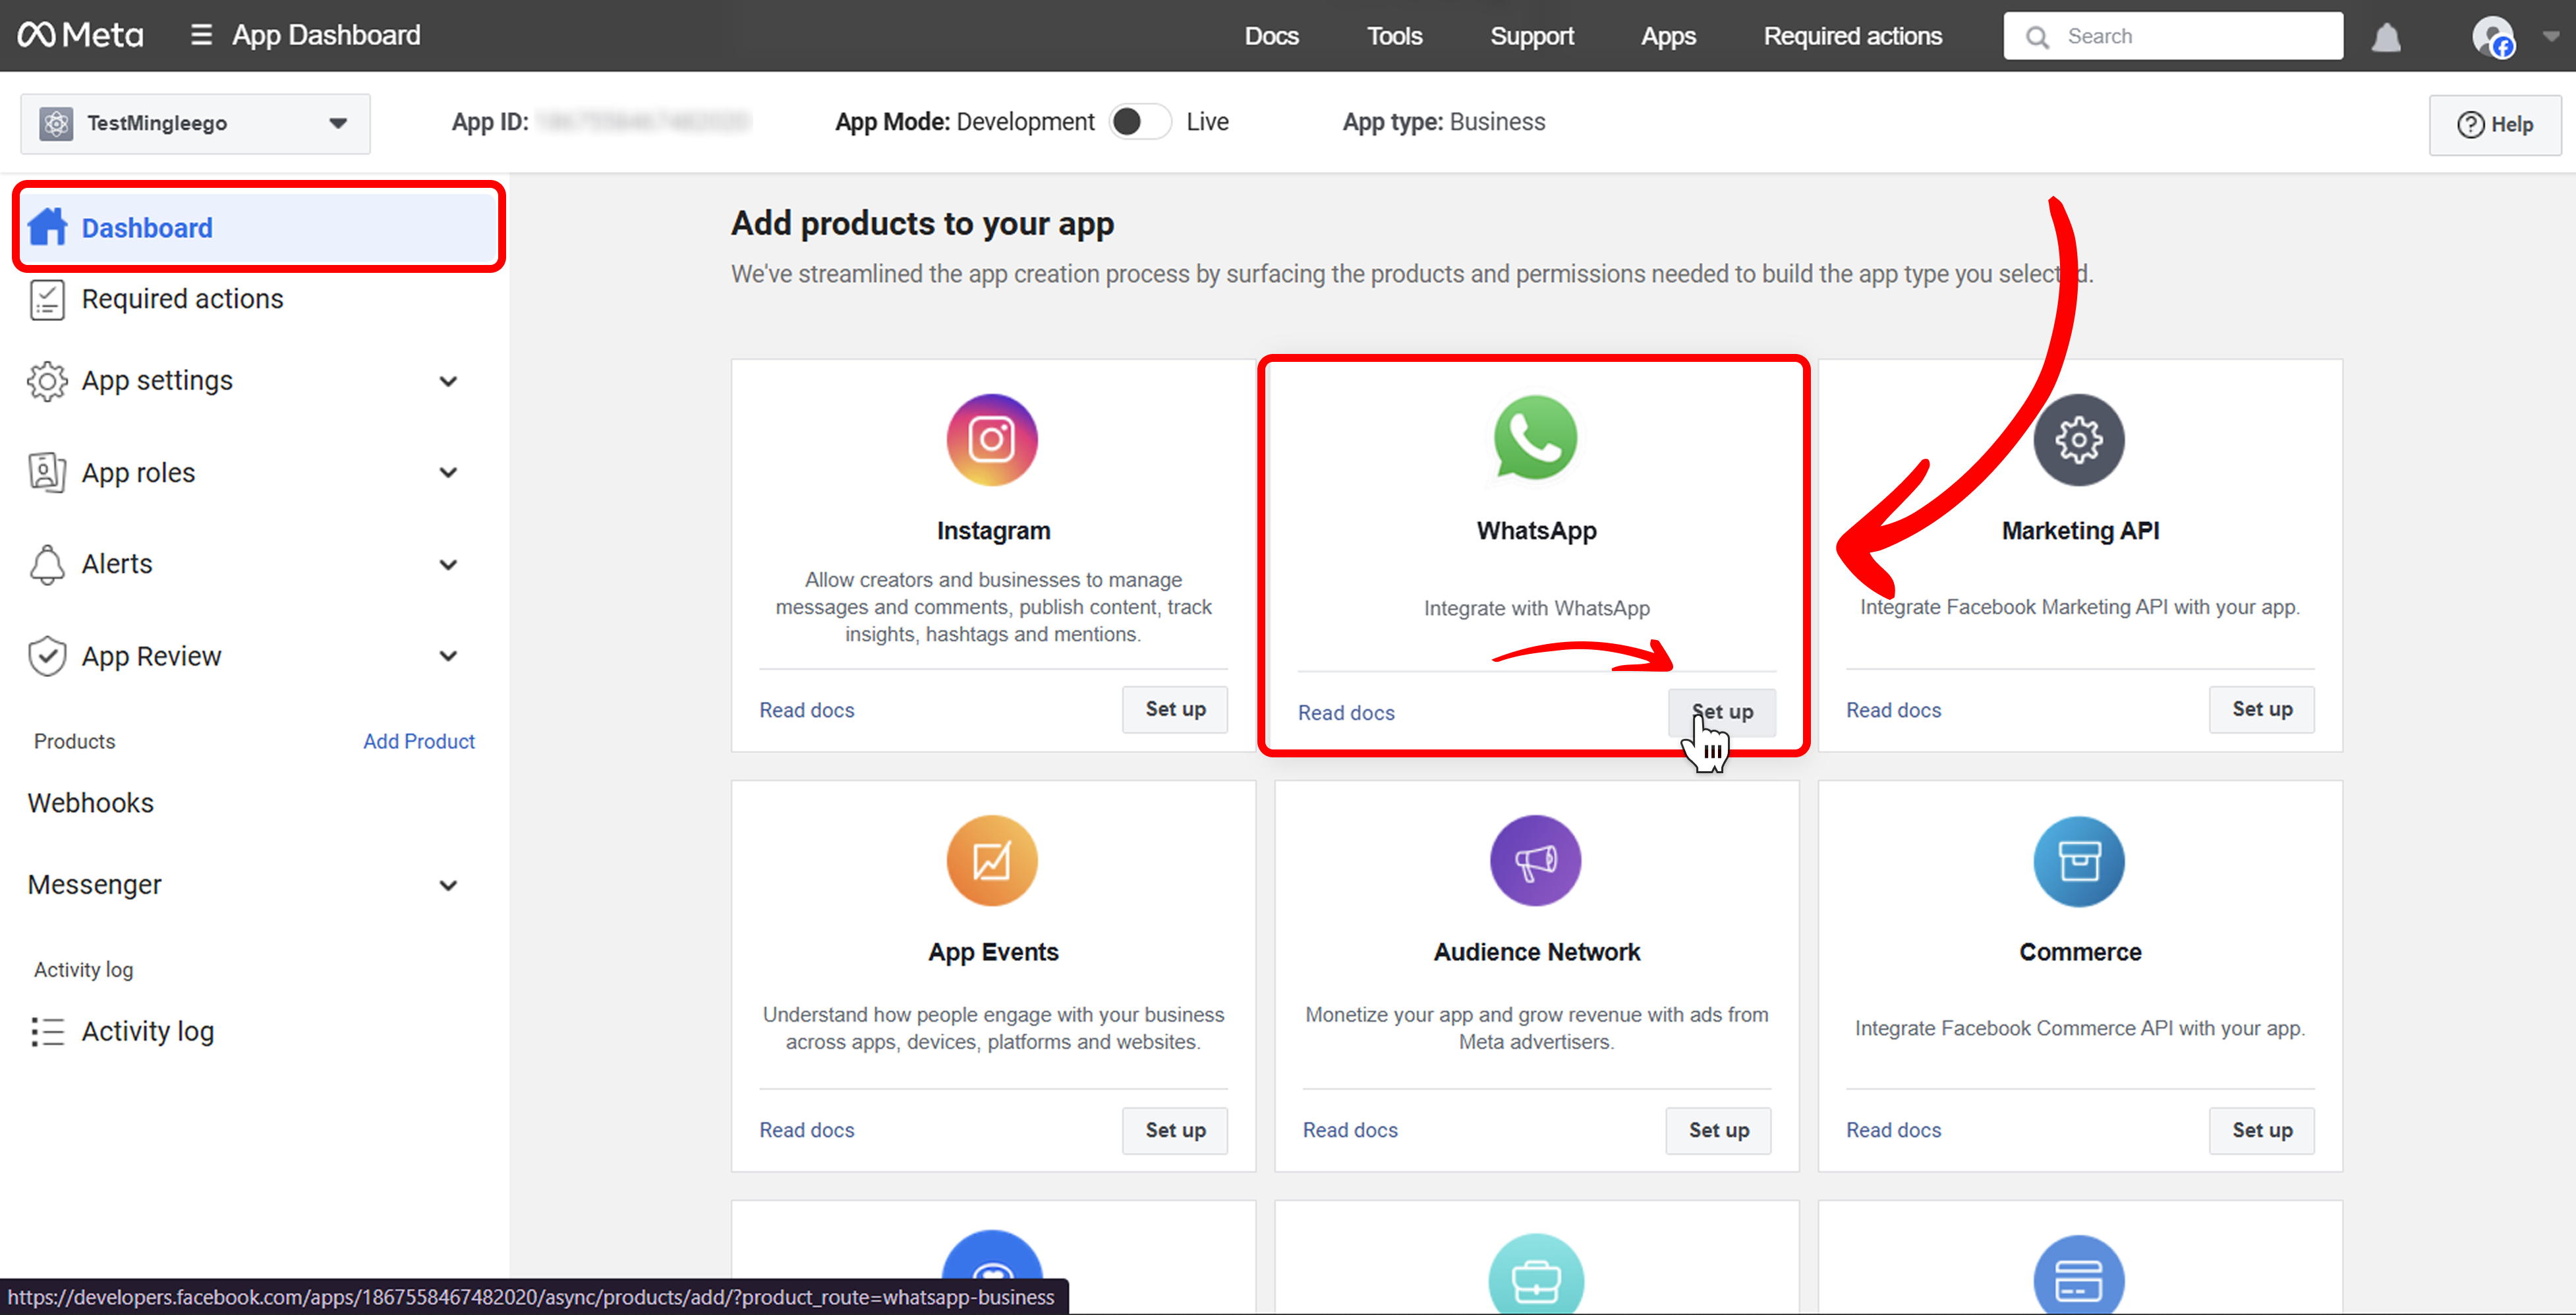Image resolution: width=2576 pixels, height=1315 pixels.
Task: Expand the account menu caret
Action: pos(2550,36)
